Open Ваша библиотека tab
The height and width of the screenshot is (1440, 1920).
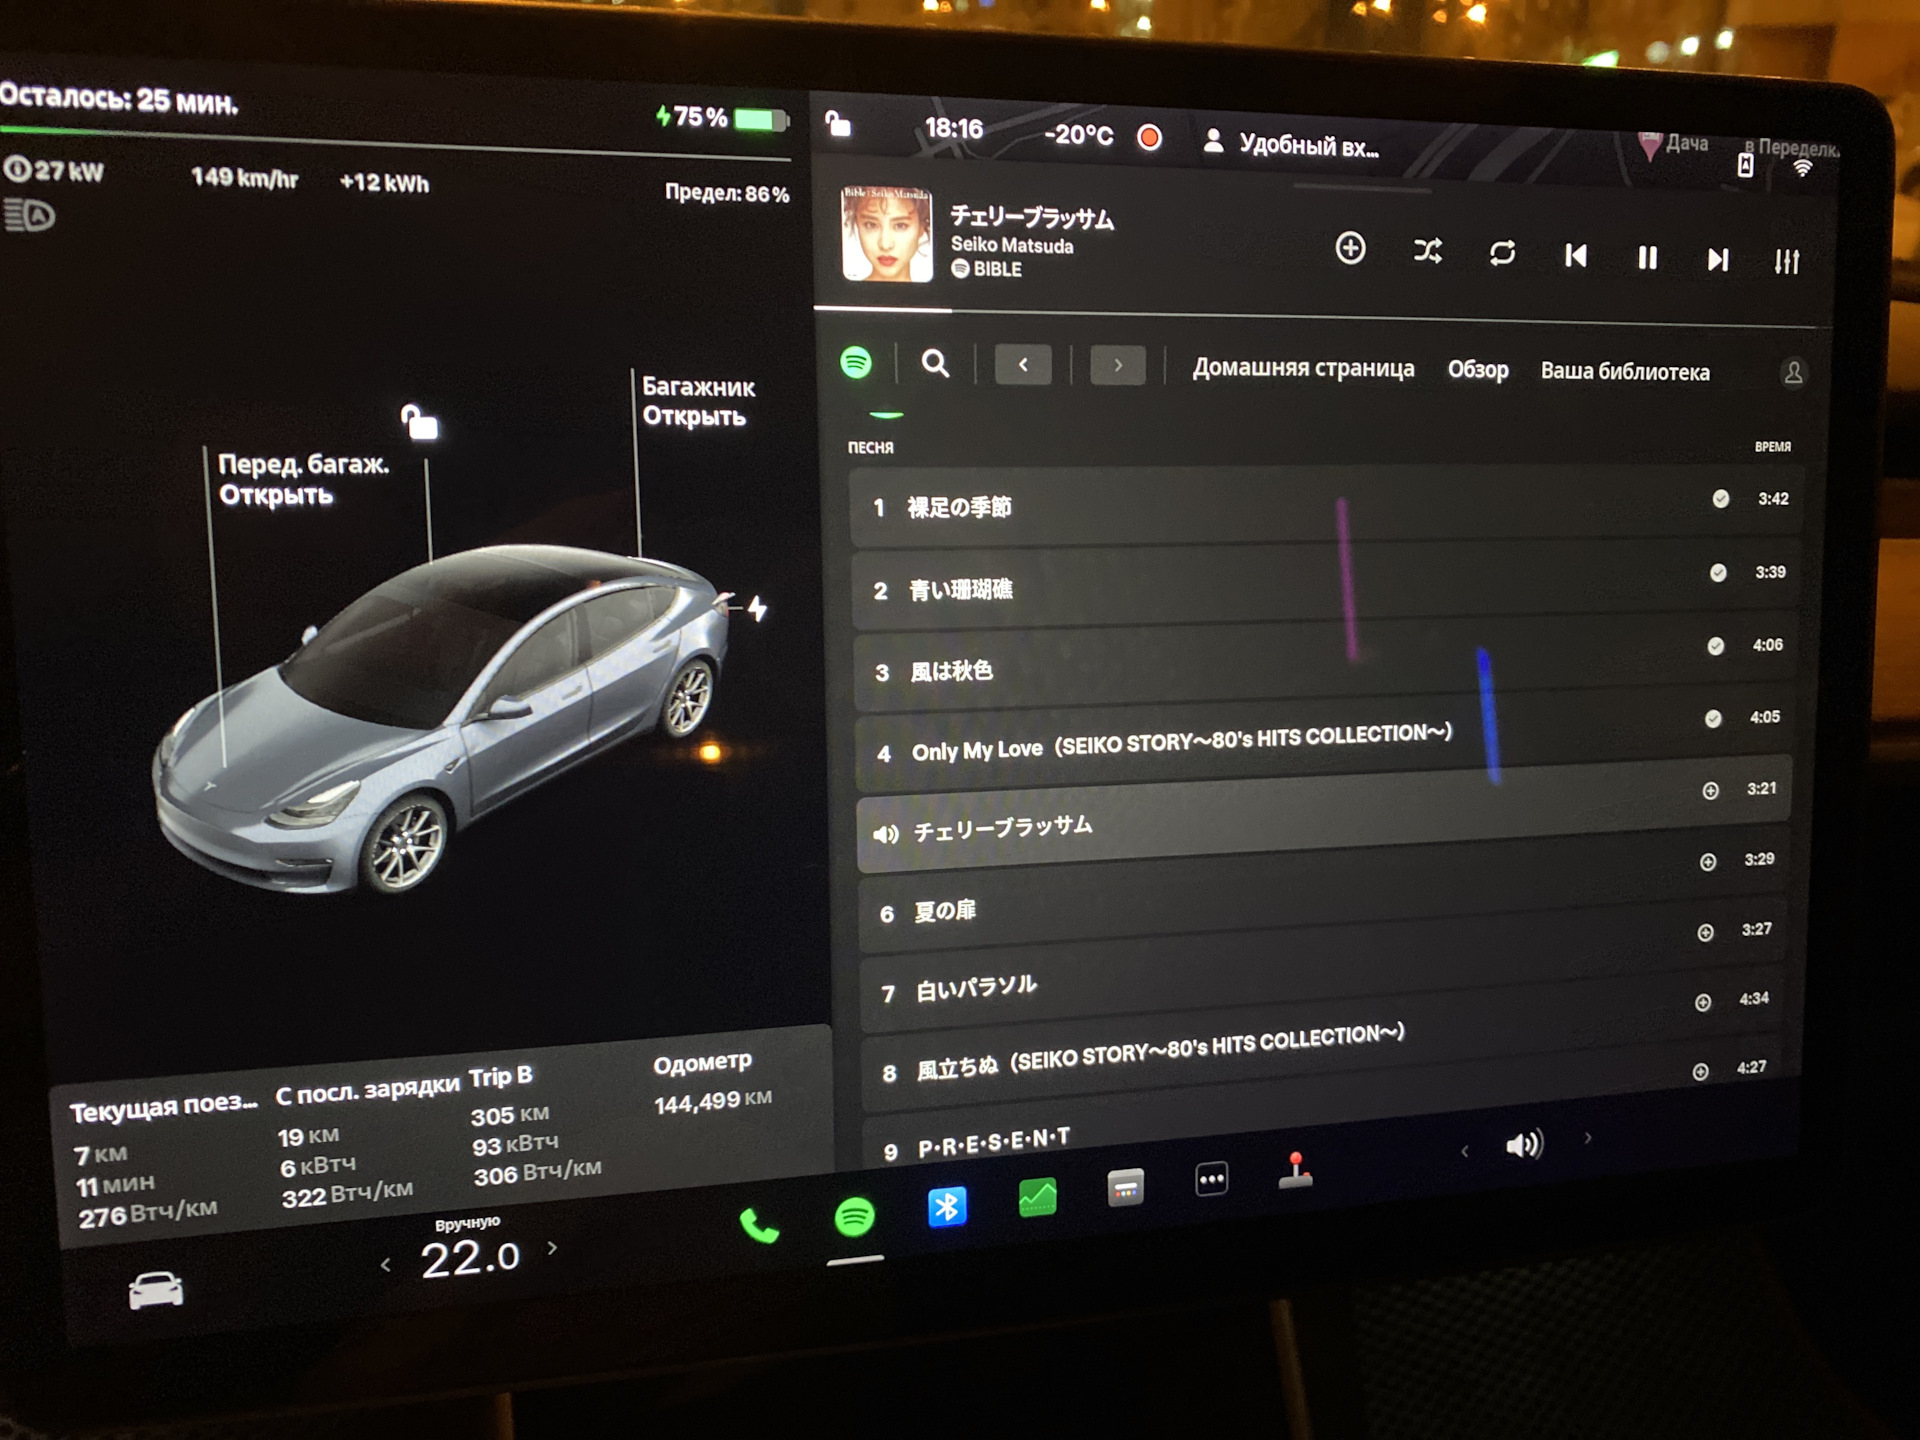(x=1625, y=372)
